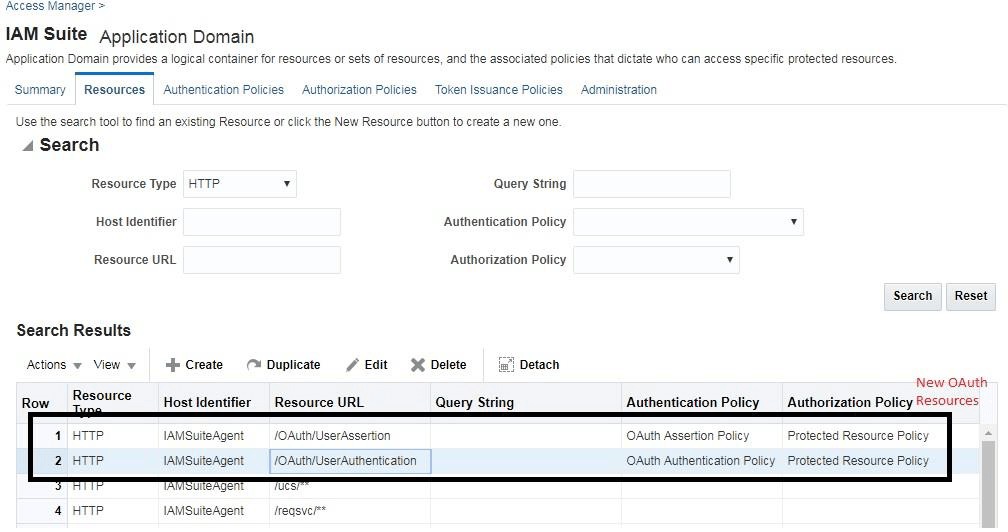Sort by Host Identifier column header
The height and width of the screenshot is (532, 1008).
click(214, 403)
